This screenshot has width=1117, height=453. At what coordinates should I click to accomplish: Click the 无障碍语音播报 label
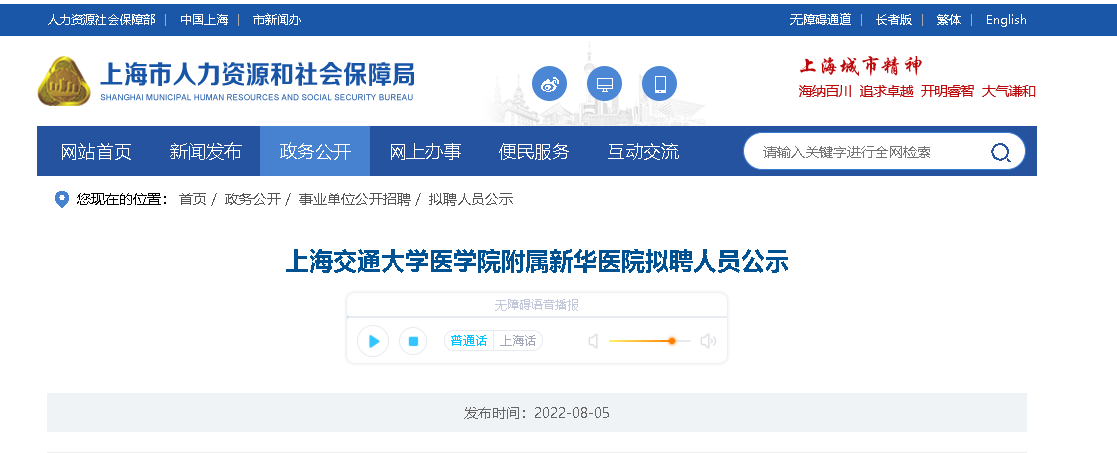(x=536, y=305)
